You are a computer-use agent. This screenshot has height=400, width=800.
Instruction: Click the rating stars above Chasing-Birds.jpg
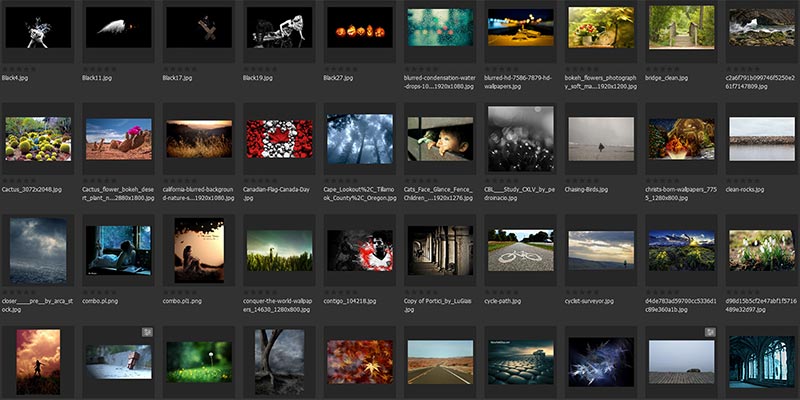[582, 180]
